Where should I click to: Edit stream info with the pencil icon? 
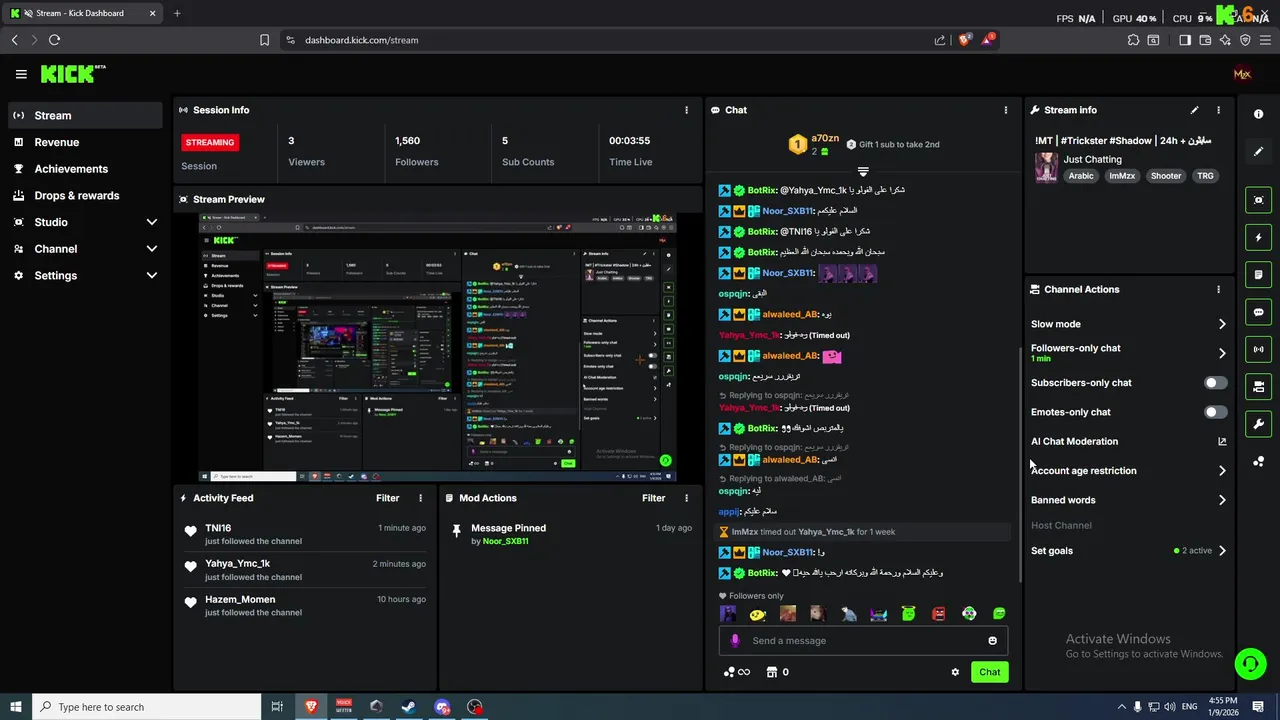[x=1194, y=110]
